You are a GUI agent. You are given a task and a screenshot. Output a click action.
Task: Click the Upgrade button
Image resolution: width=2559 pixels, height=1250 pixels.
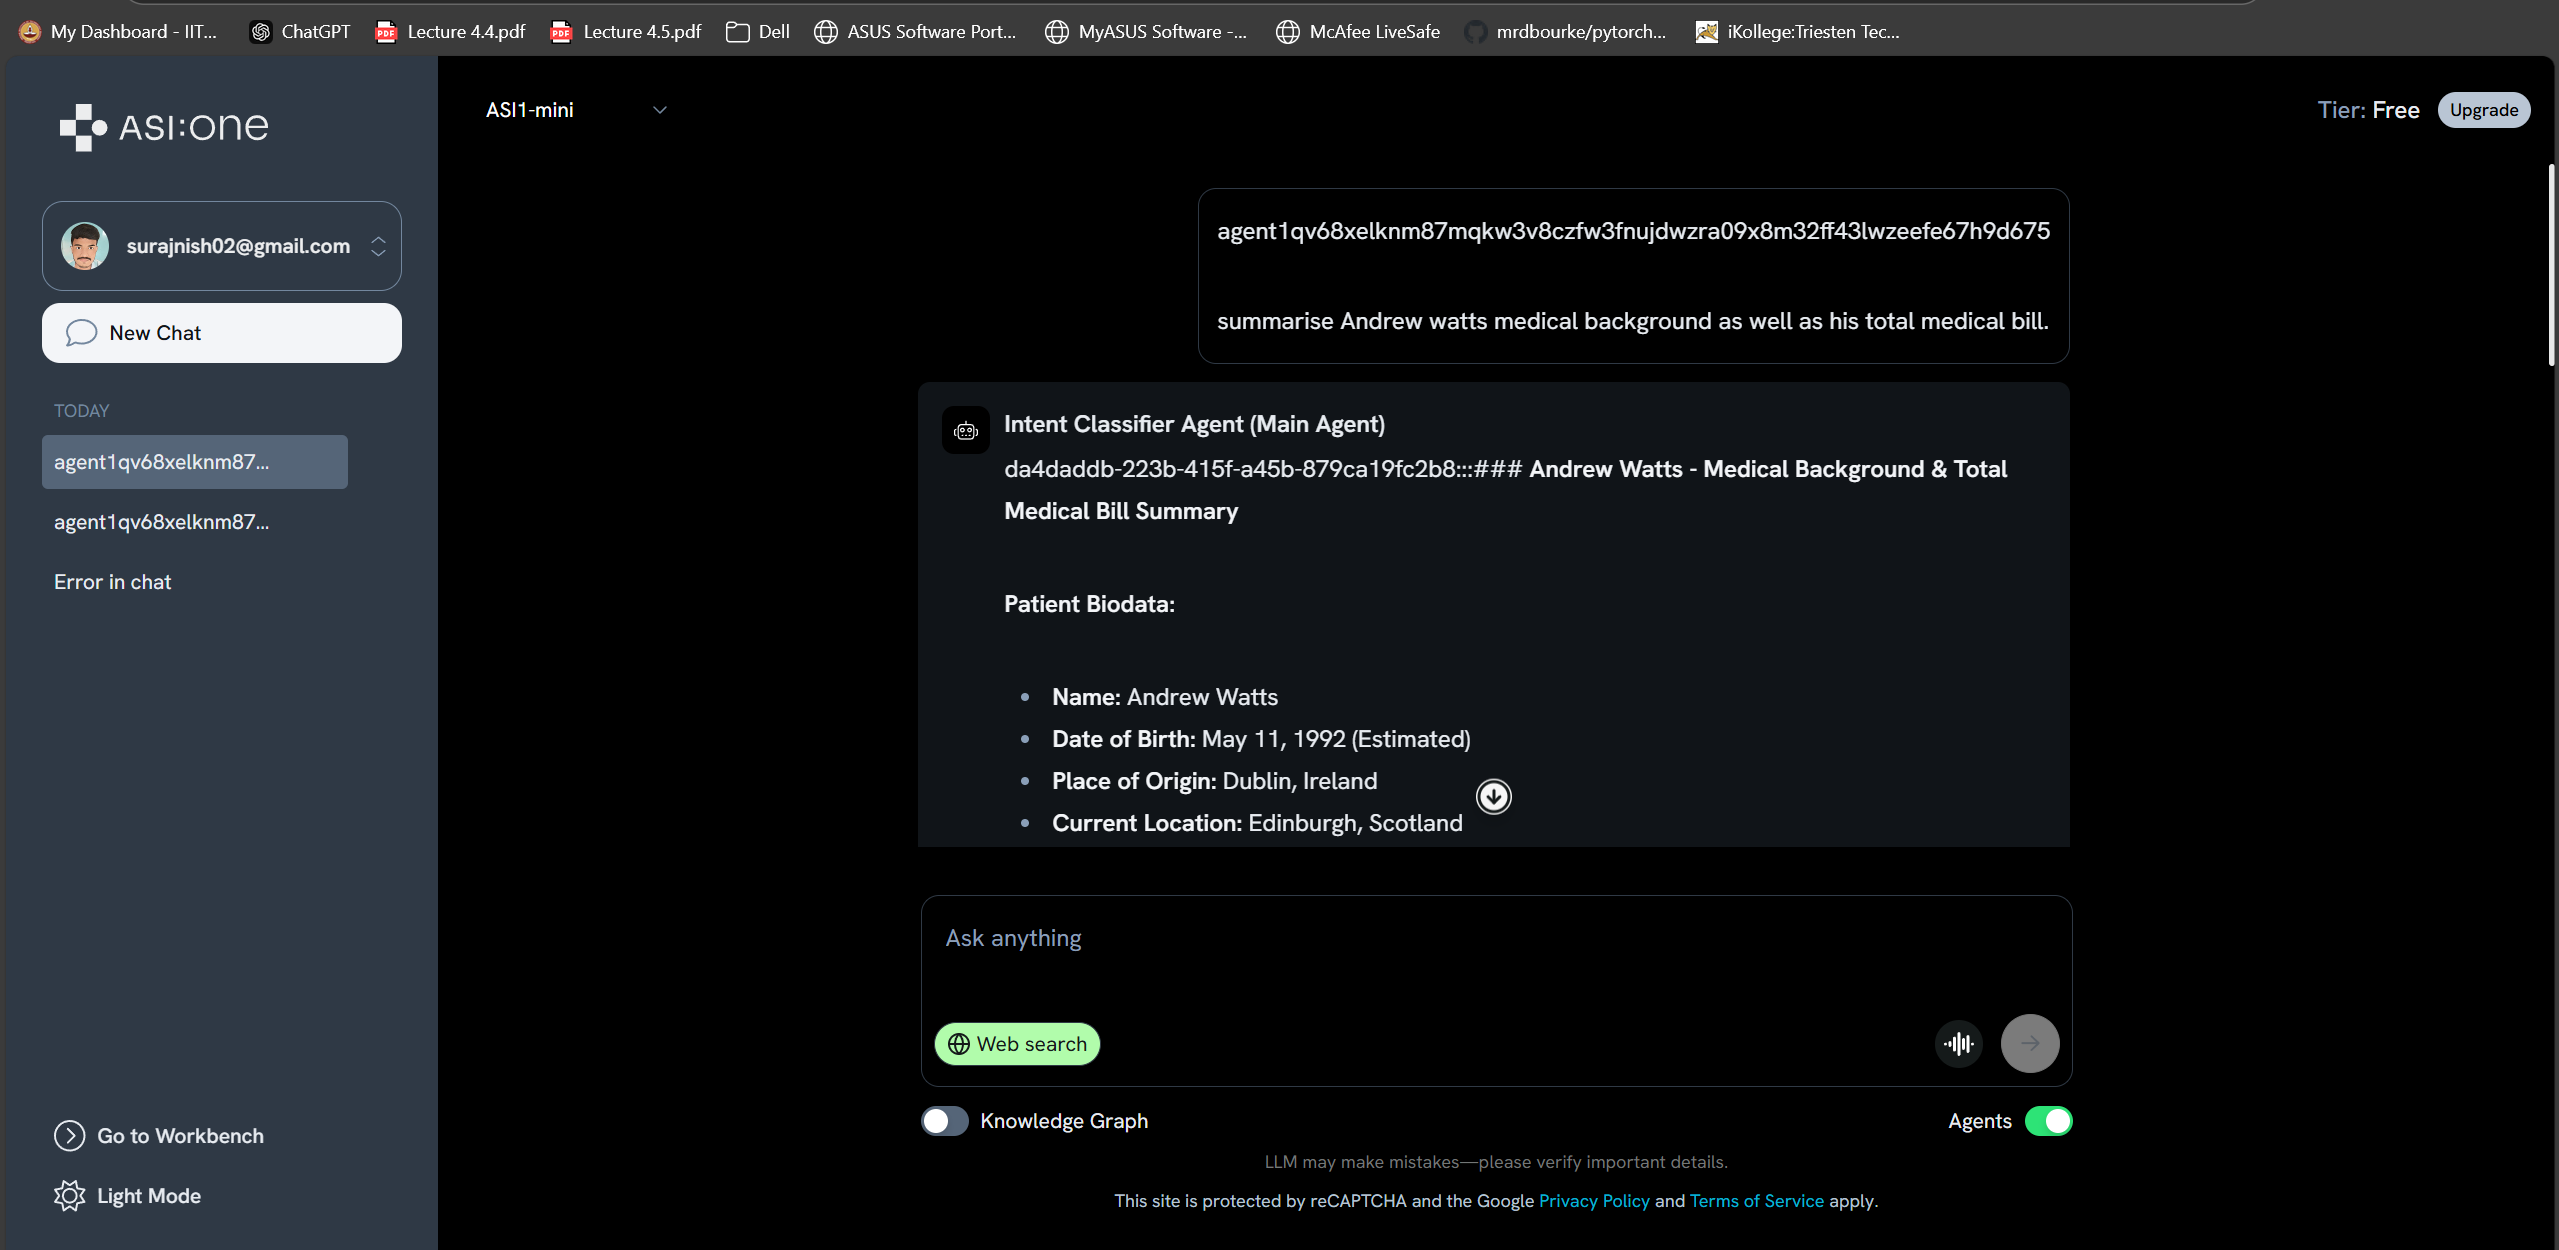point(2483,110)
